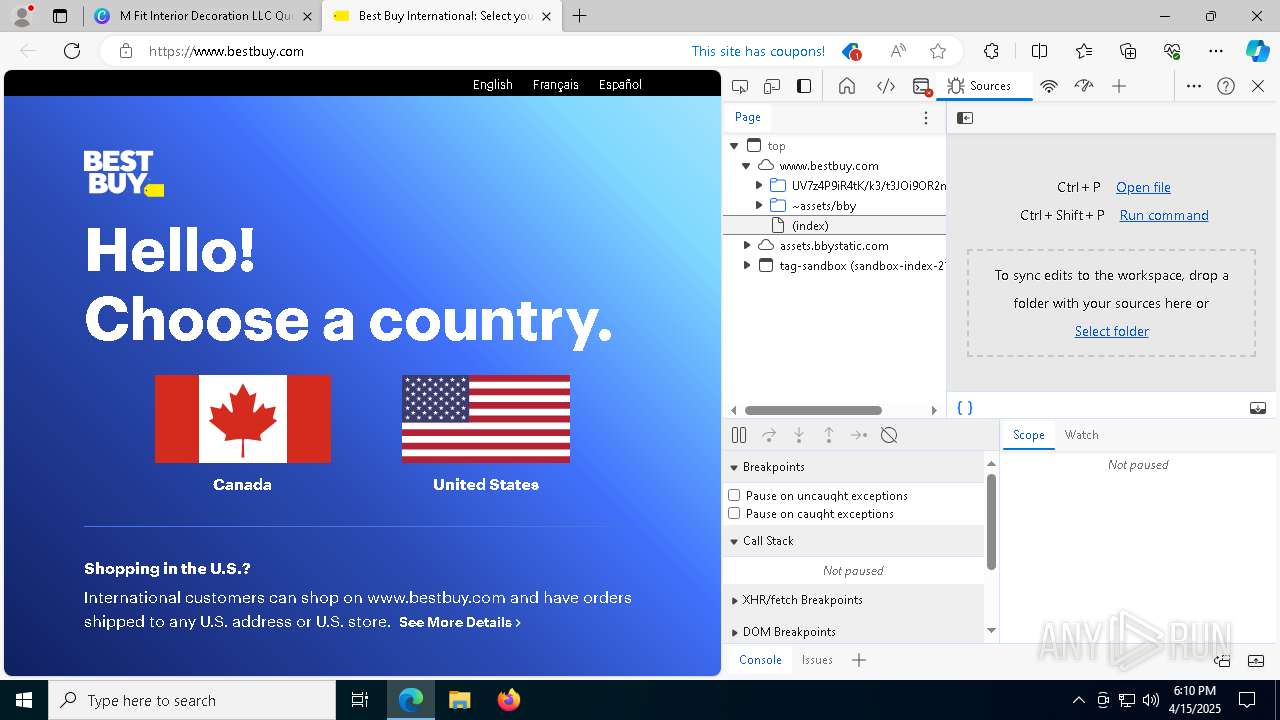The height and width of the screenshot is (720, 1280).
Task: Open browser Extensions puzzle icon
Action: point(991,51)
